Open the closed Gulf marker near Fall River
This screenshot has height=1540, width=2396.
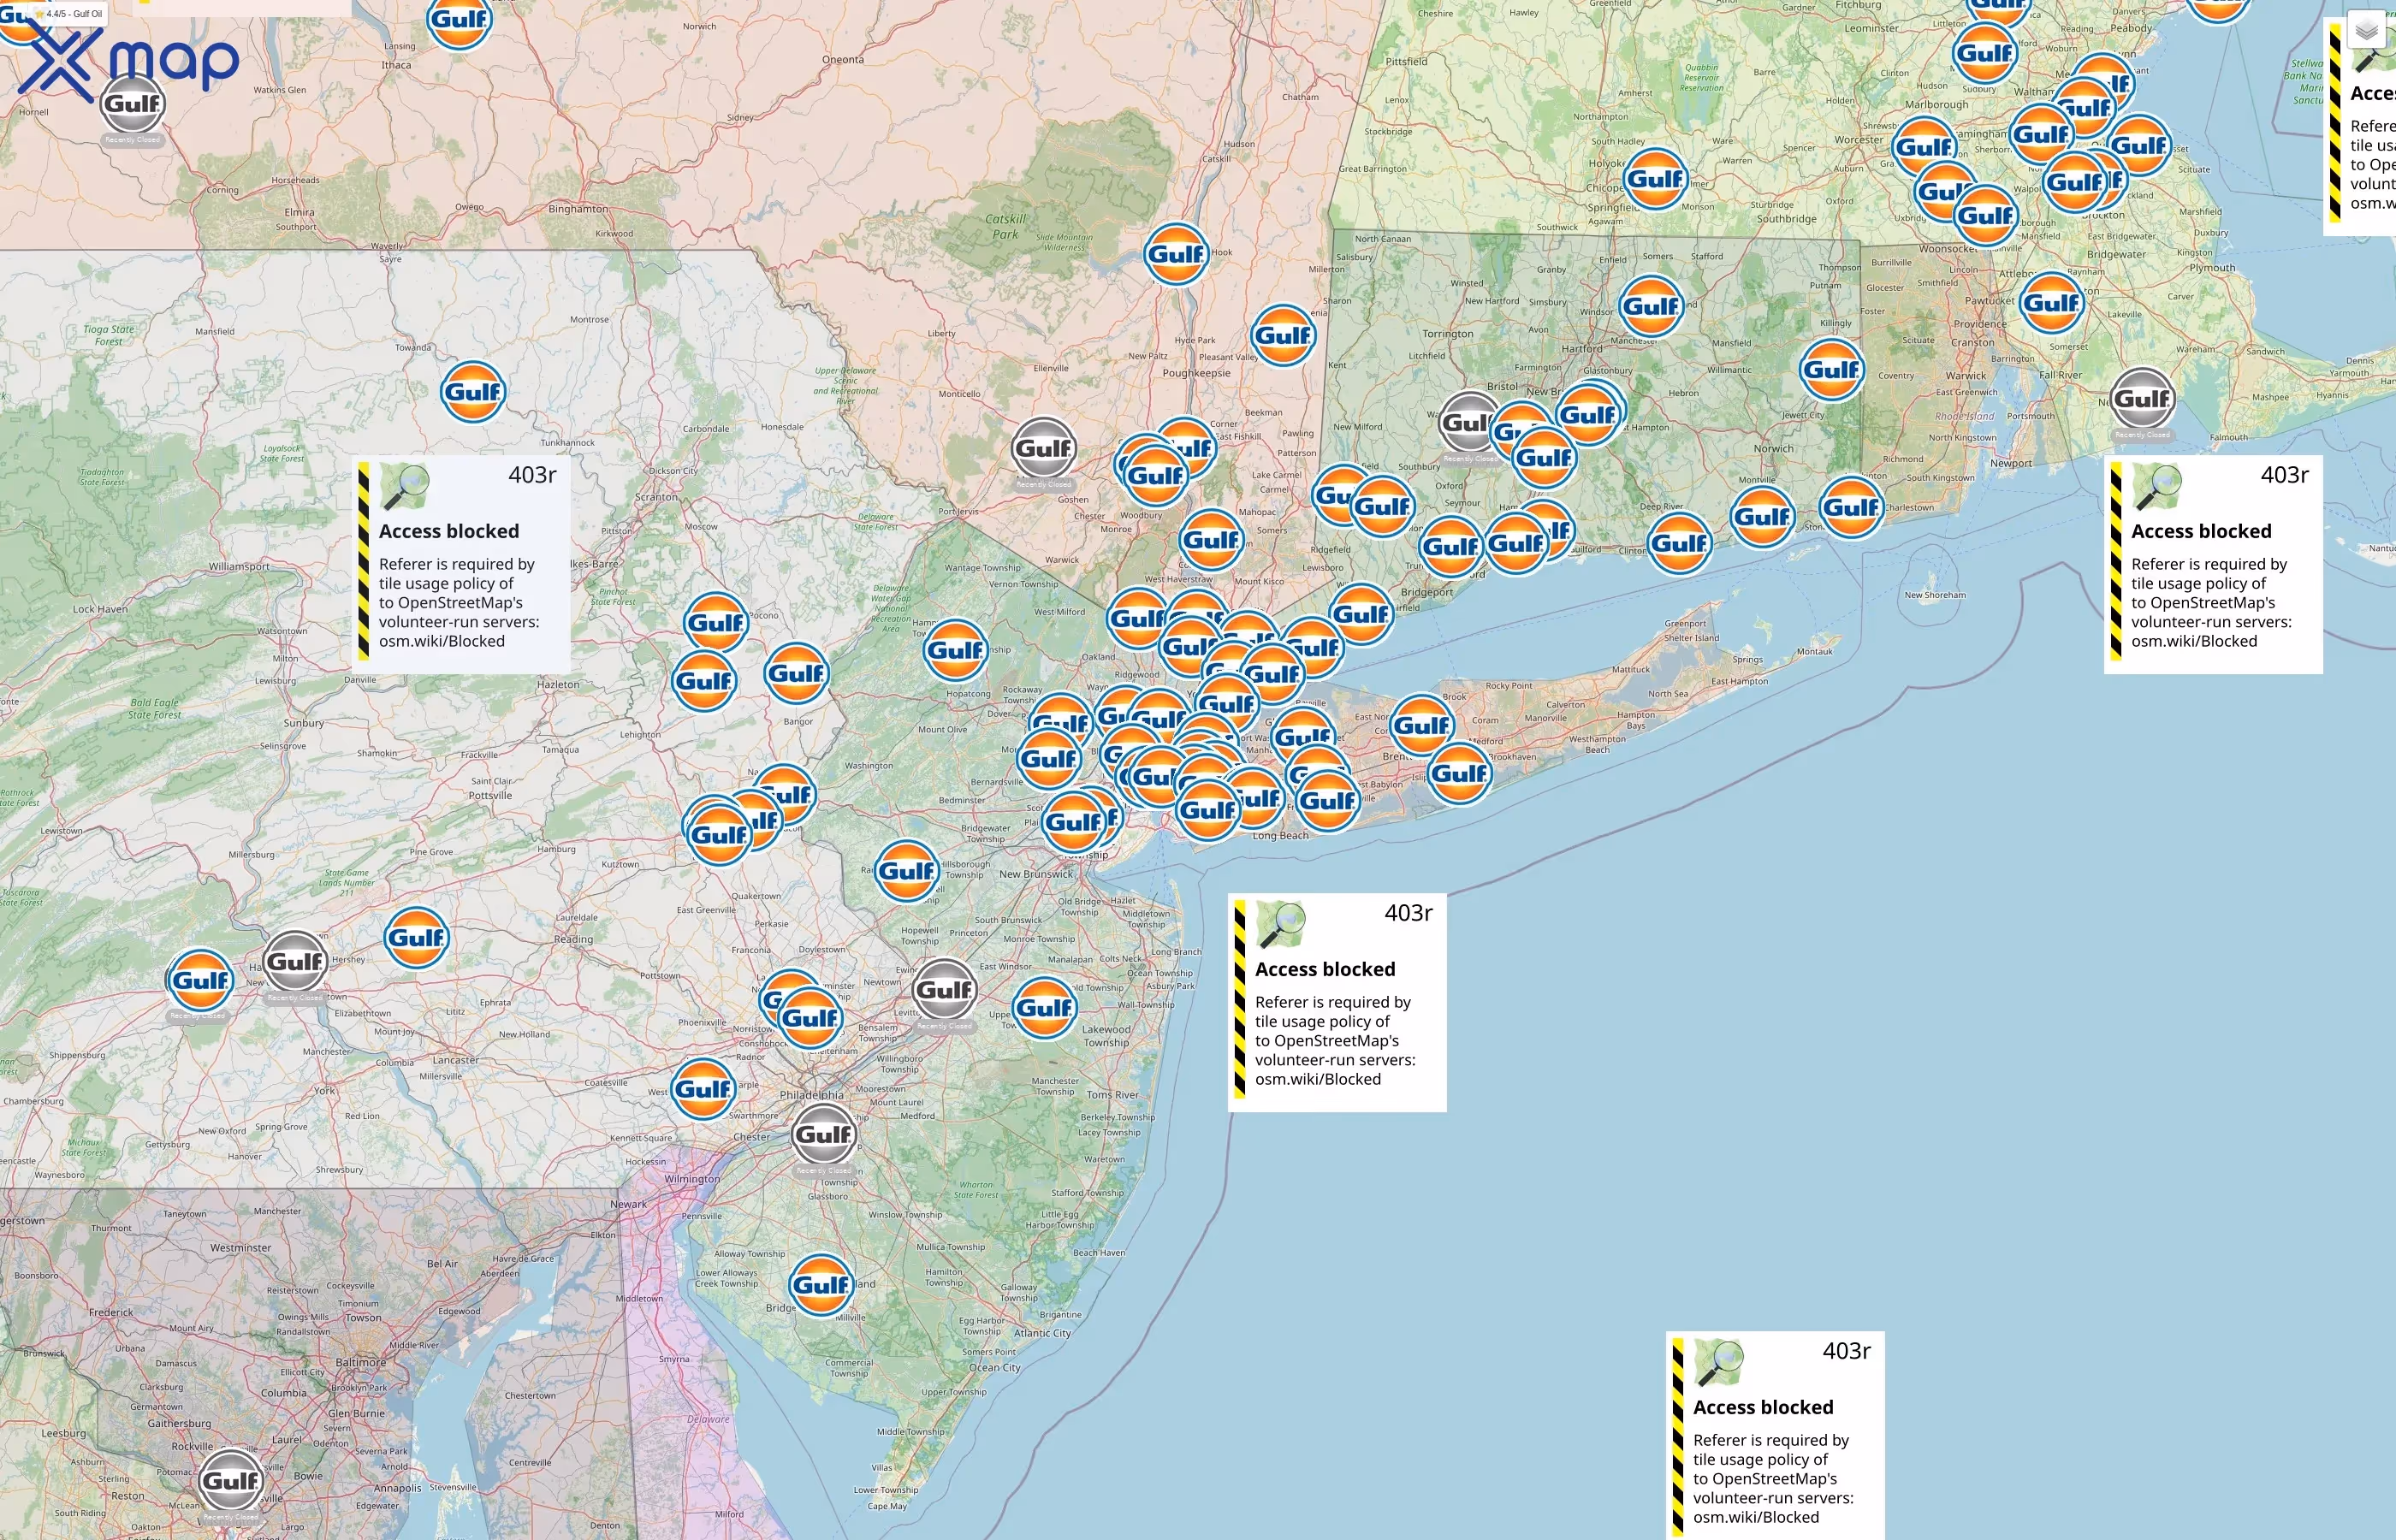coord(2142,399)
